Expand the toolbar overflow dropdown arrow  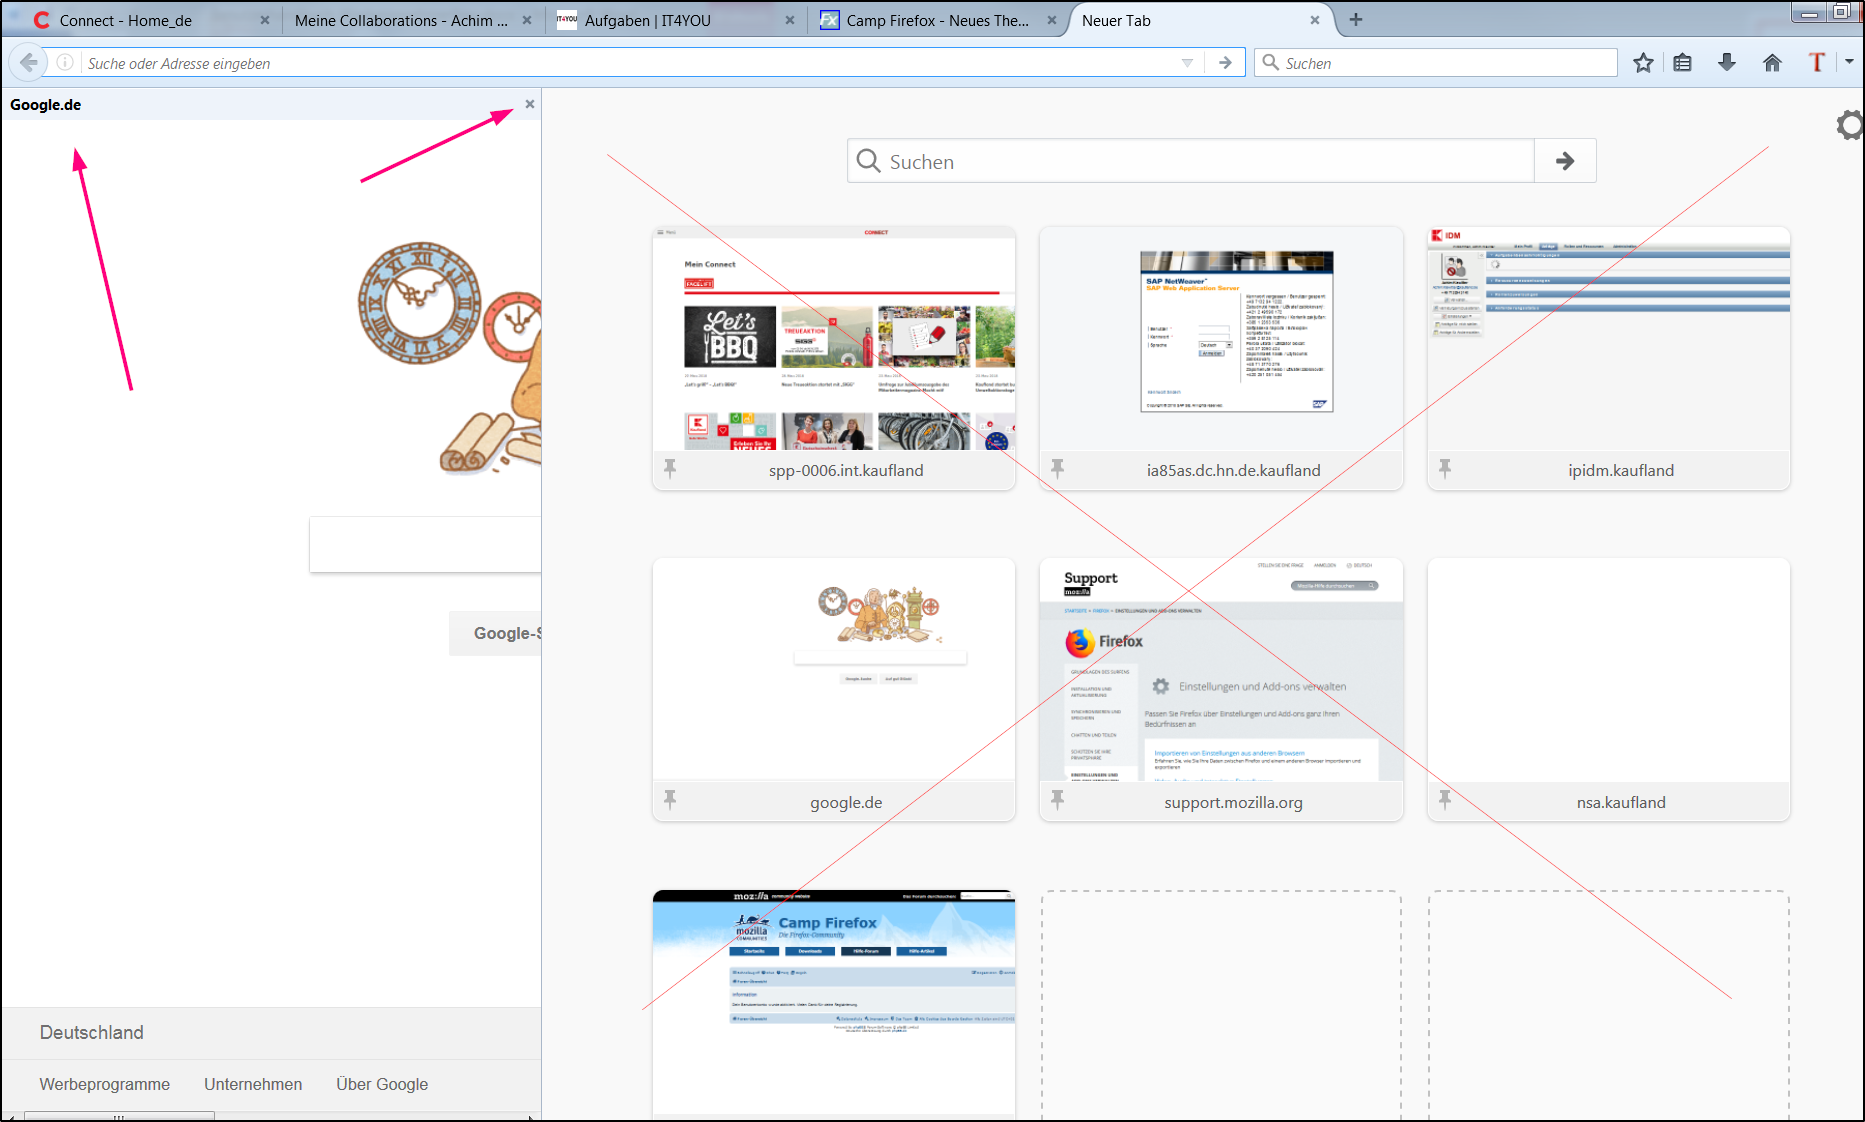click(1849, 62)
